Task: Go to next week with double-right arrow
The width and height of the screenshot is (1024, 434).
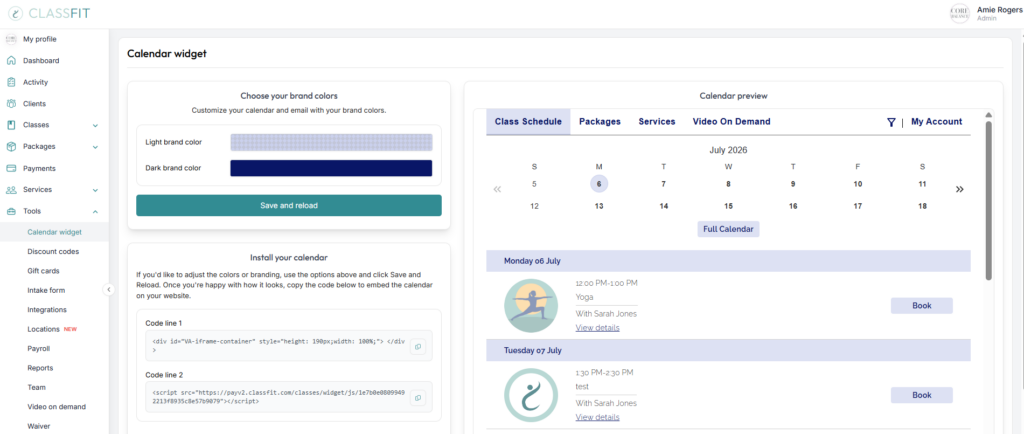Action: tap(959, 189)
